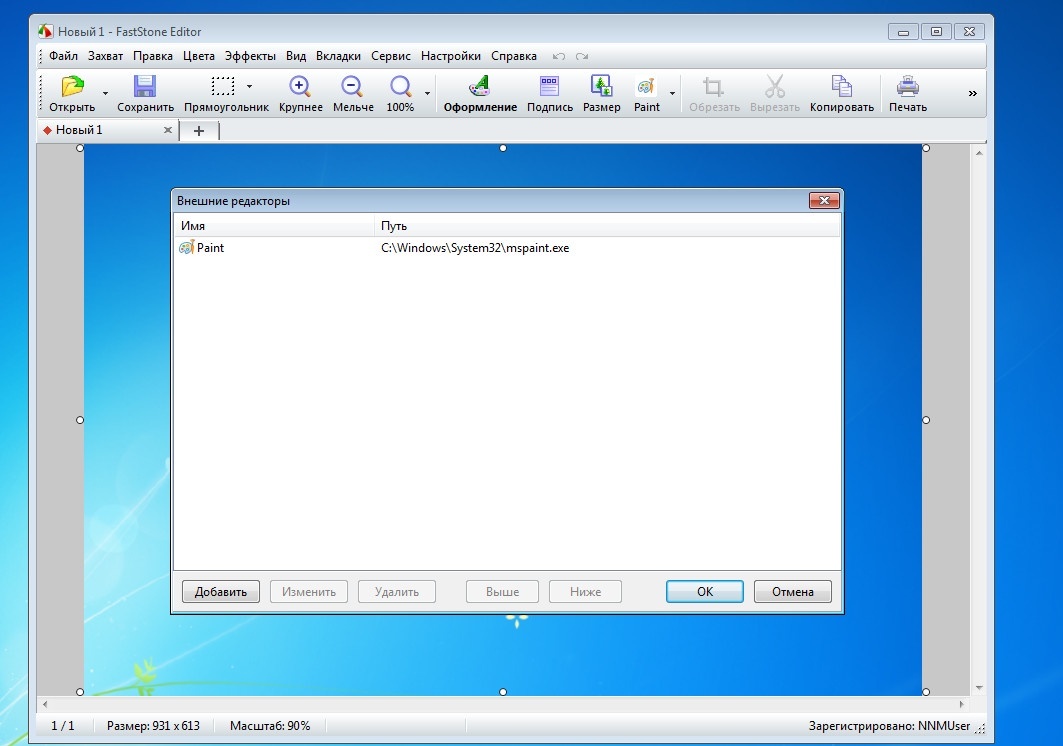
Task: Click the Размер: 931 x 613 status entry
Action: [x=153, y=726]
